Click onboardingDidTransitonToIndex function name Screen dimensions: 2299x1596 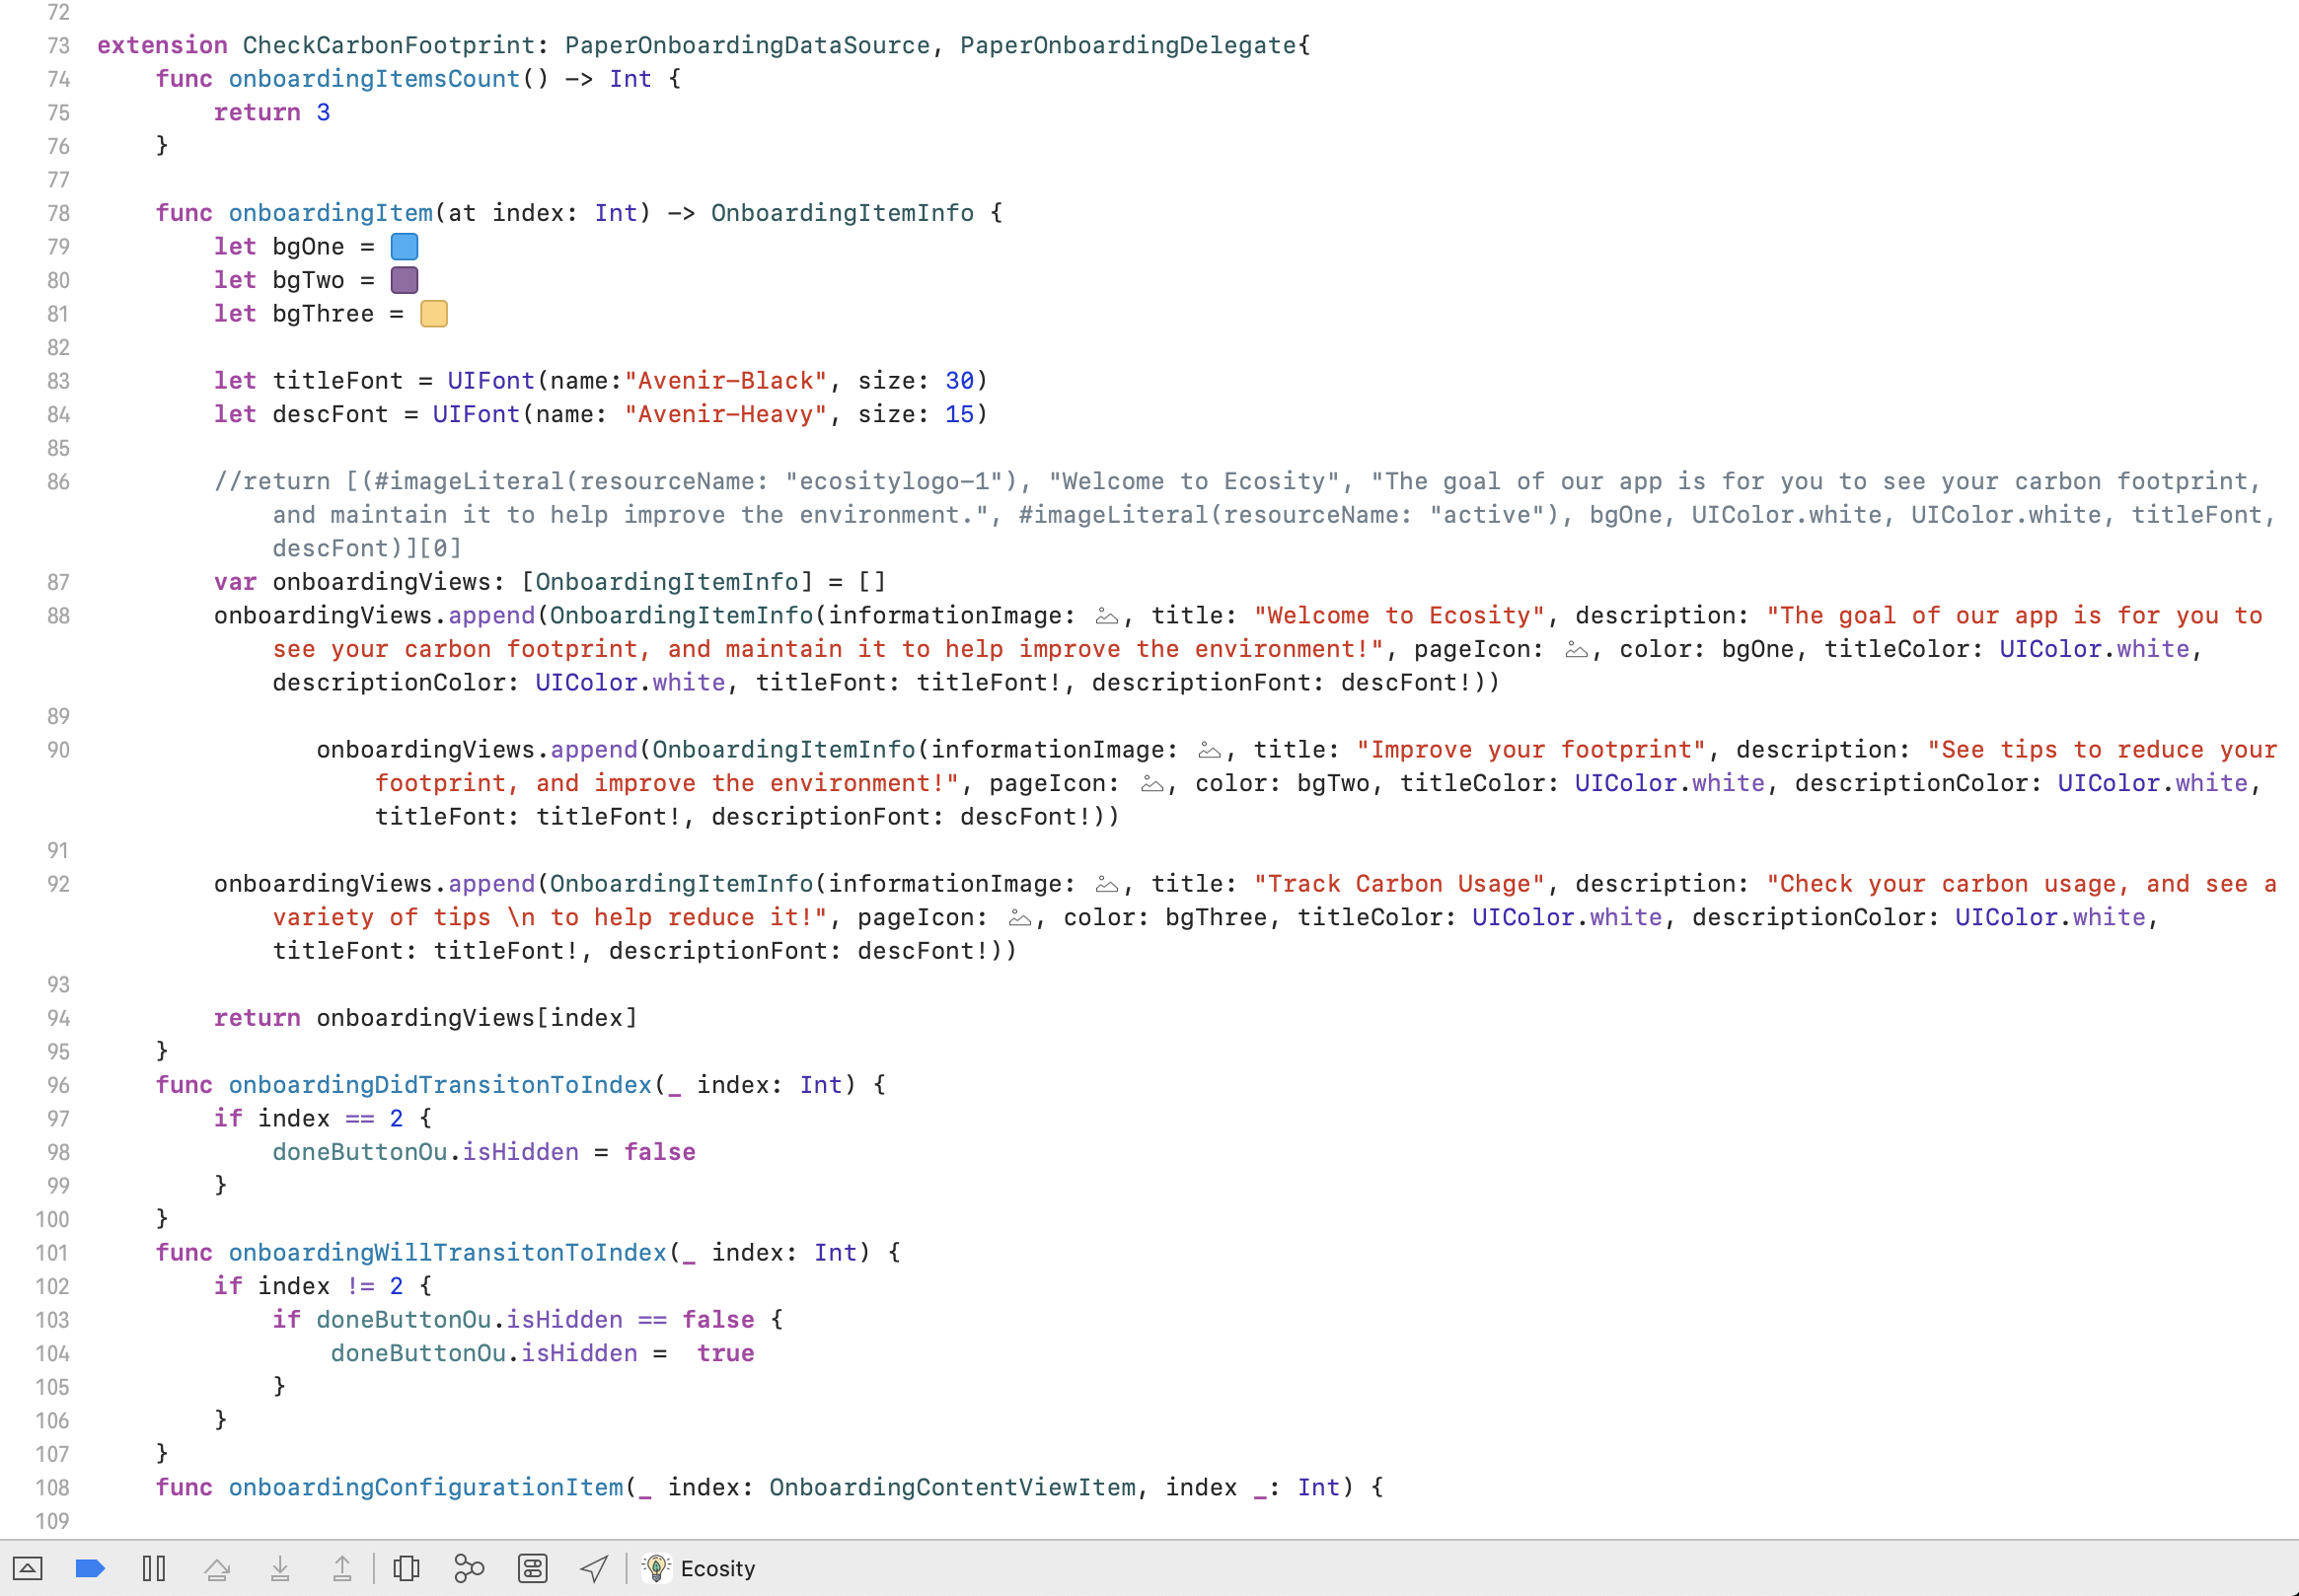pyautogui.click(x=440, y=1085)
